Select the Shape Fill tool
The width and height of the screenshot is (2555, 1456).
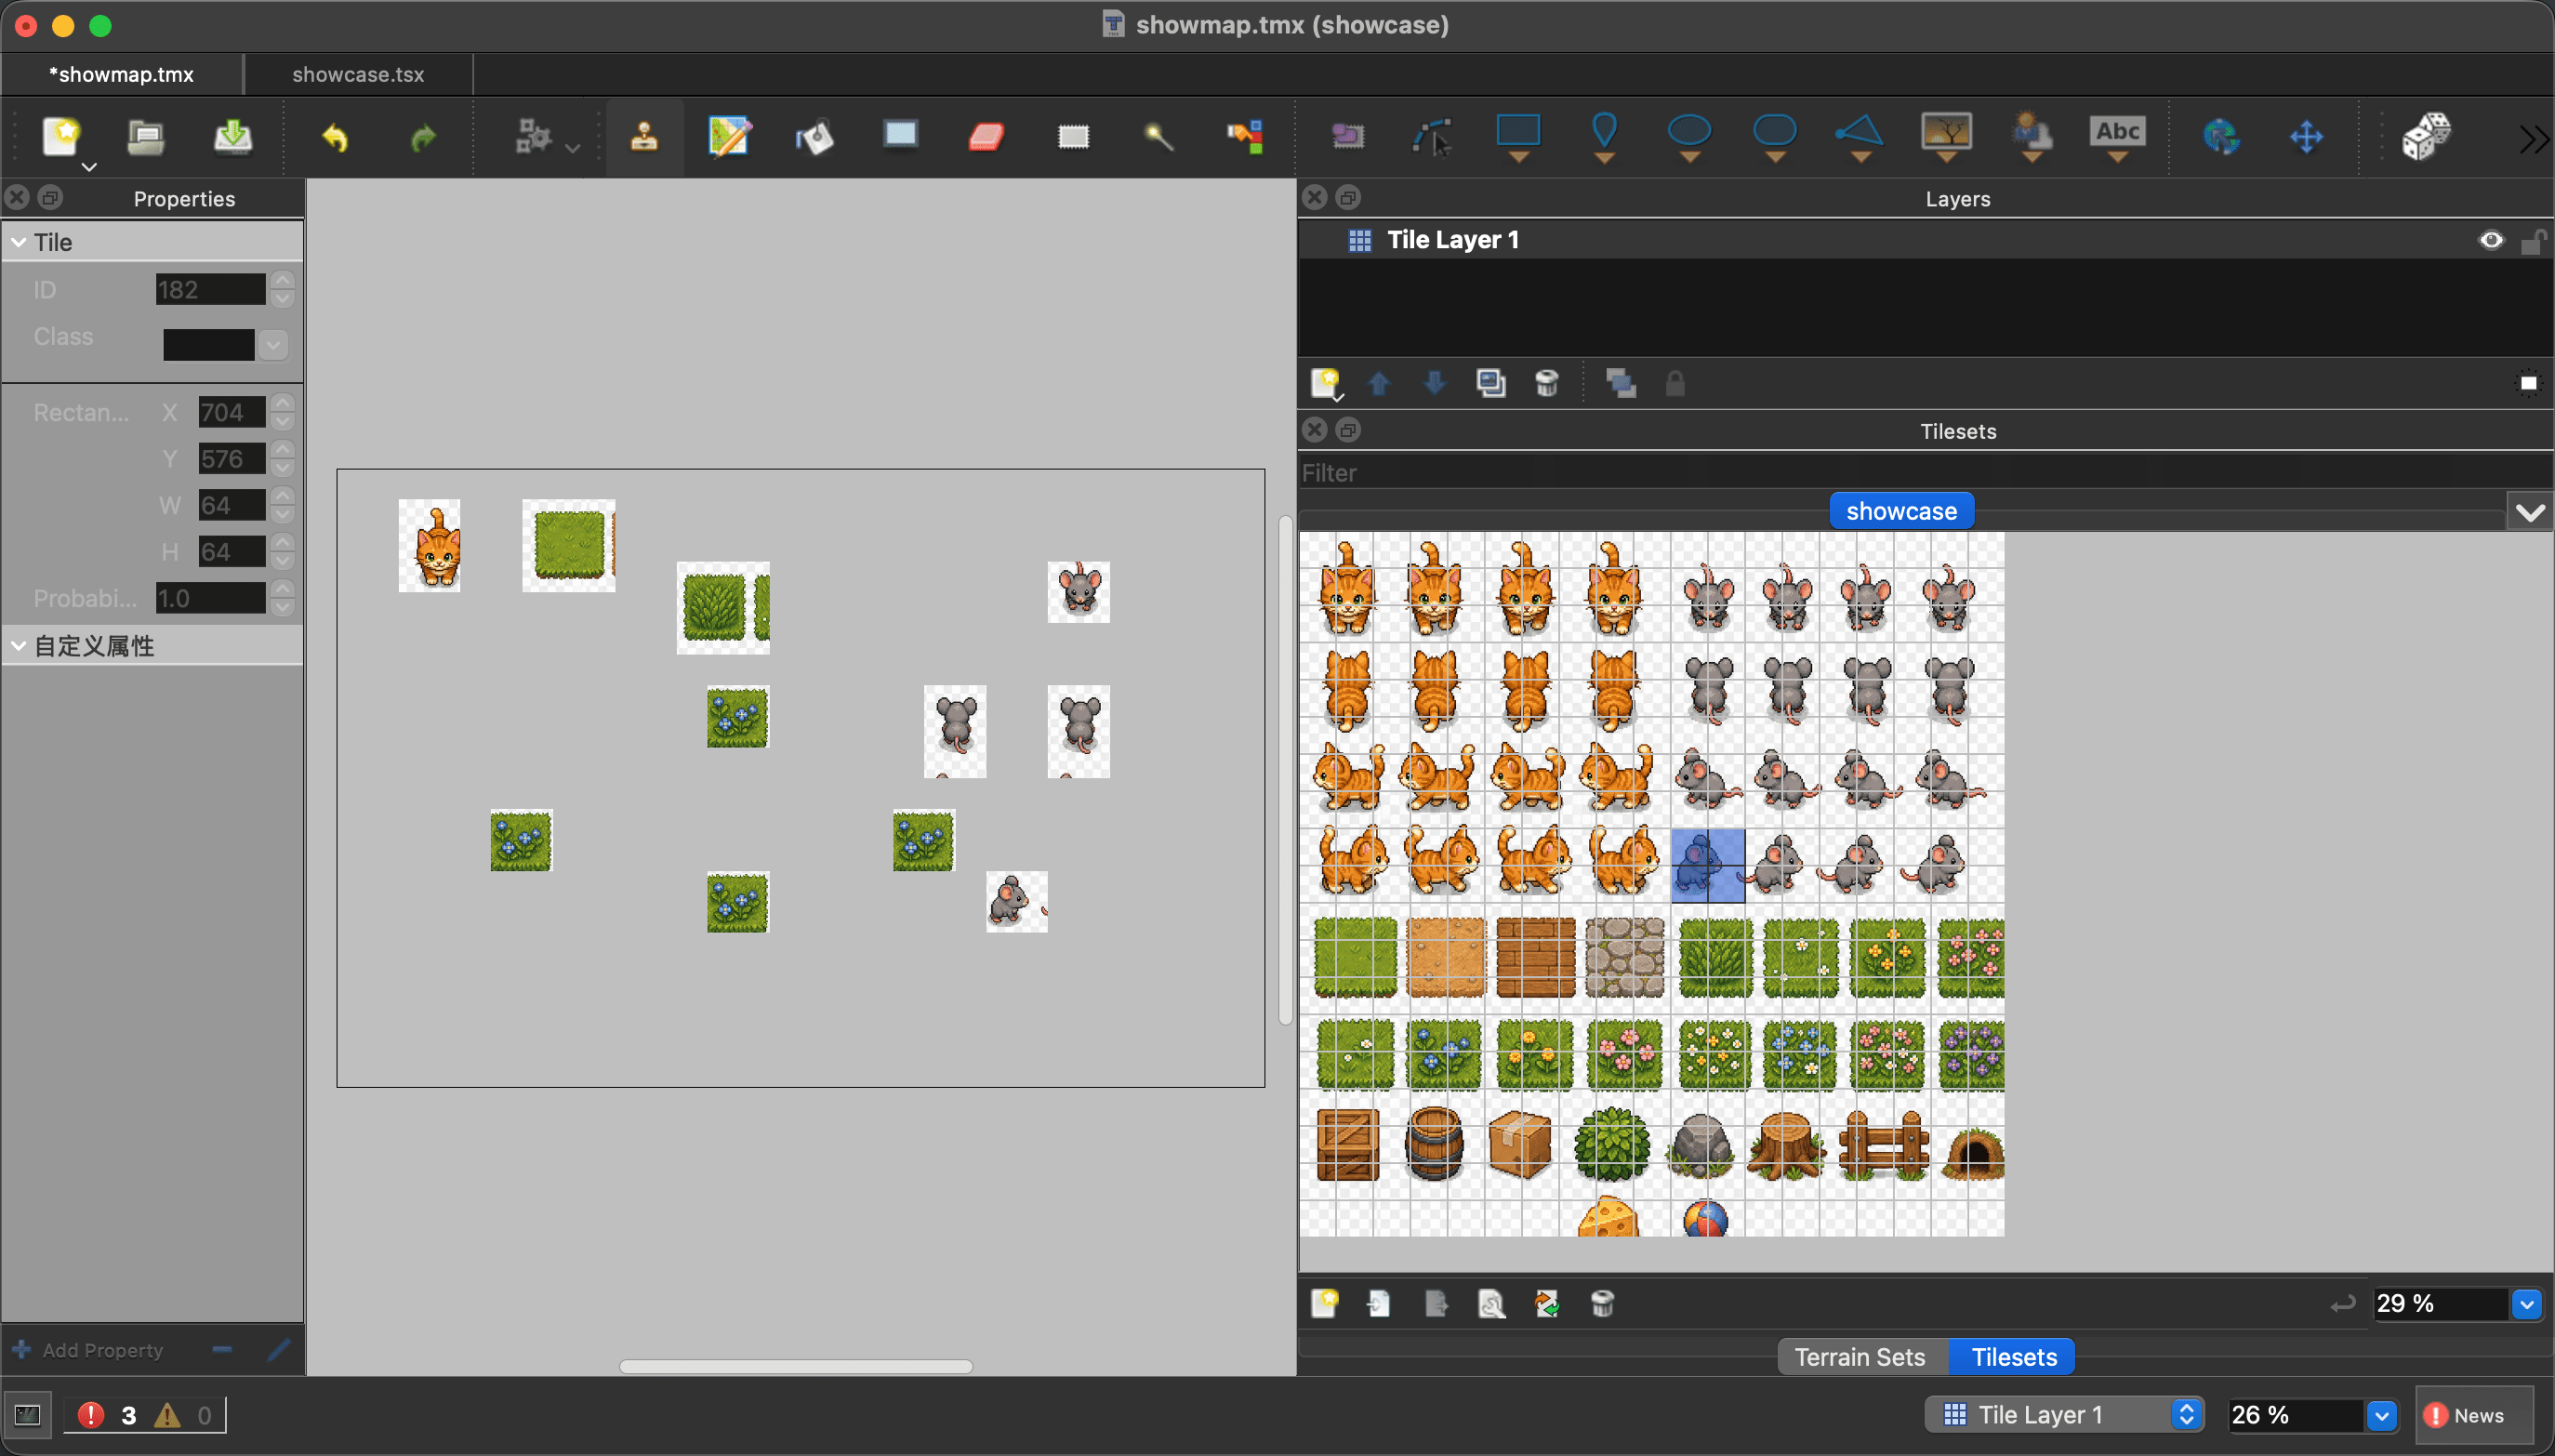[x=901, y=136]
